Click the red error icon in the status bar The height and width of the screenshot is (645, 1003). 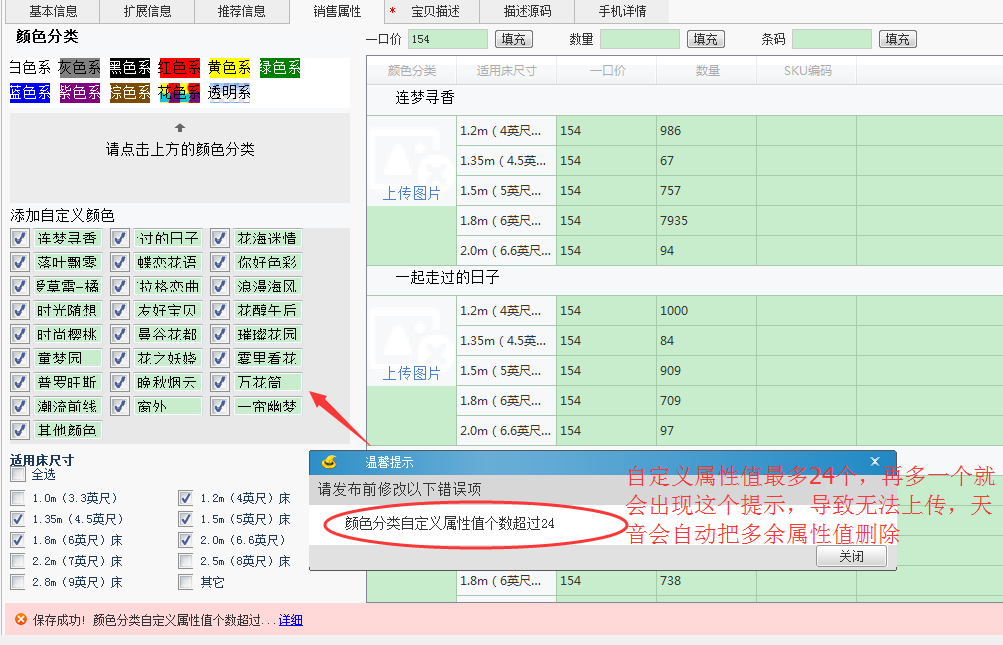(20, 620)
